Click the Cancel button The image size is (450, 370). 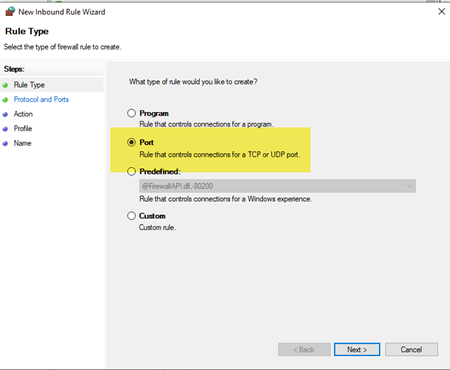pos(411,349)
